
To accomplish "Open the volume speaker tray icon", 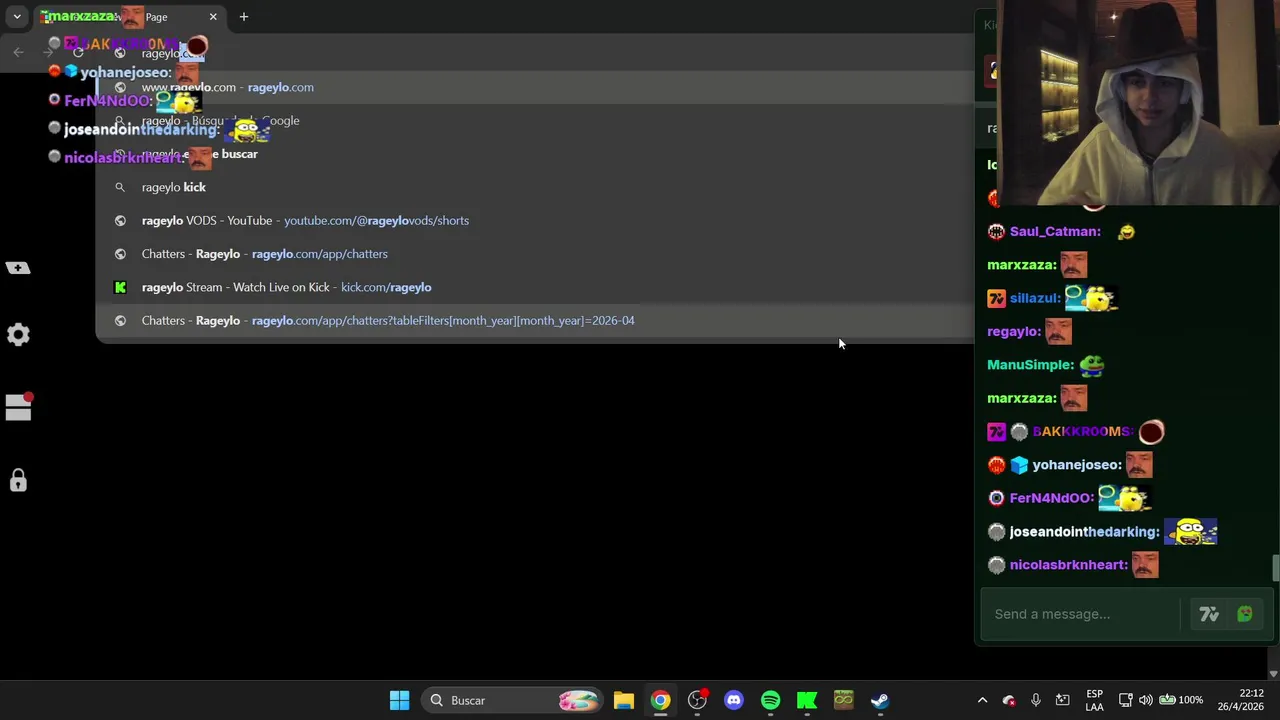I will pyautogui.click(x=1145, y=700).
